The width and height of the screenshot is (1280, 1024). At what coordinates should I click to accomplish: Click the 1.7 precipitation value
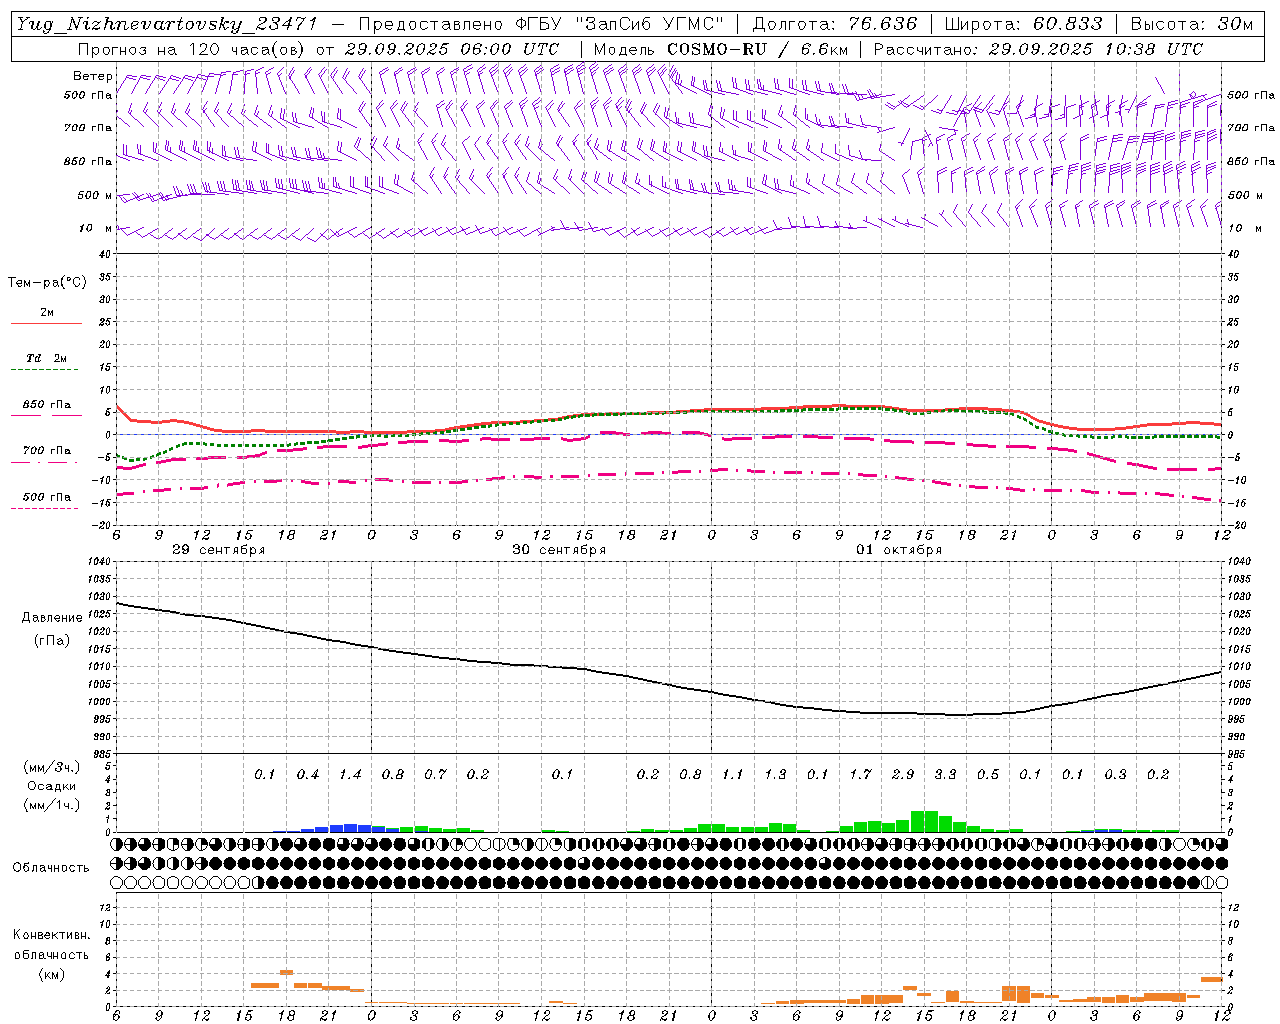(x=860, y=775)
